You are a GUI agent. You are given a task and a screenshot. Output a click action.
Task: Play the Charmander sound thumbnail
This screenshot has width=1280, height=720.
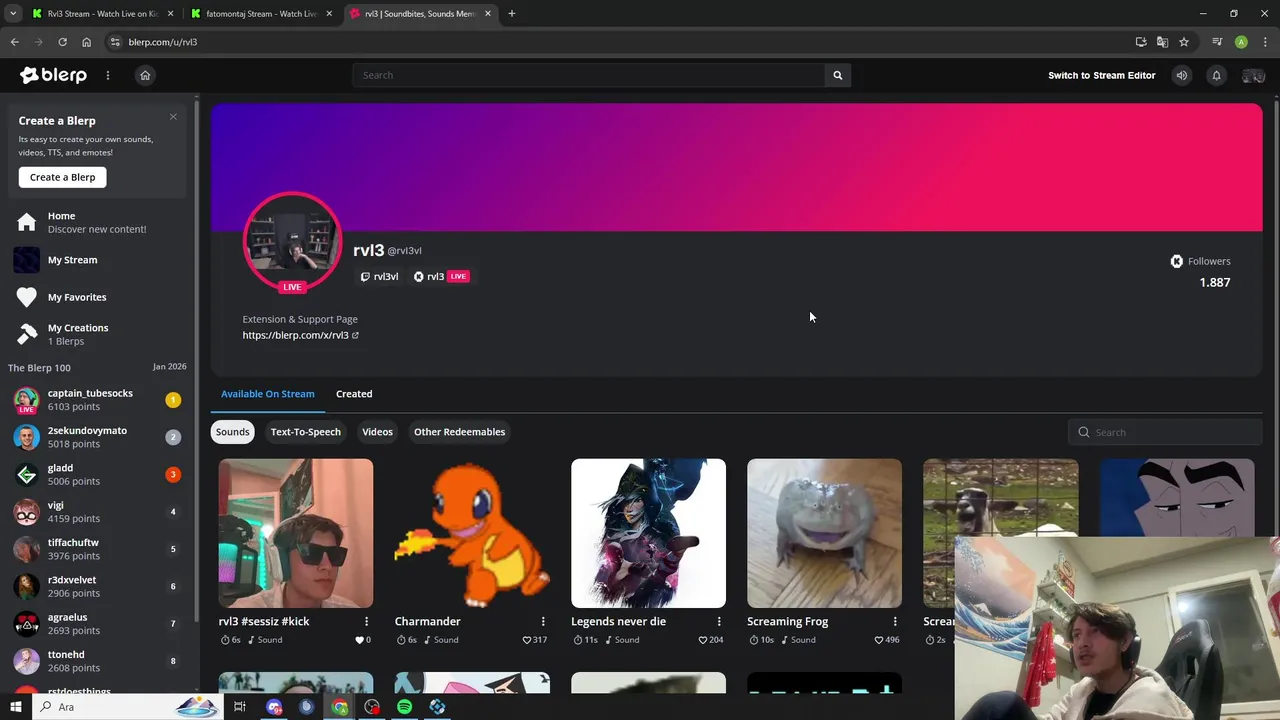pos(472,533)
